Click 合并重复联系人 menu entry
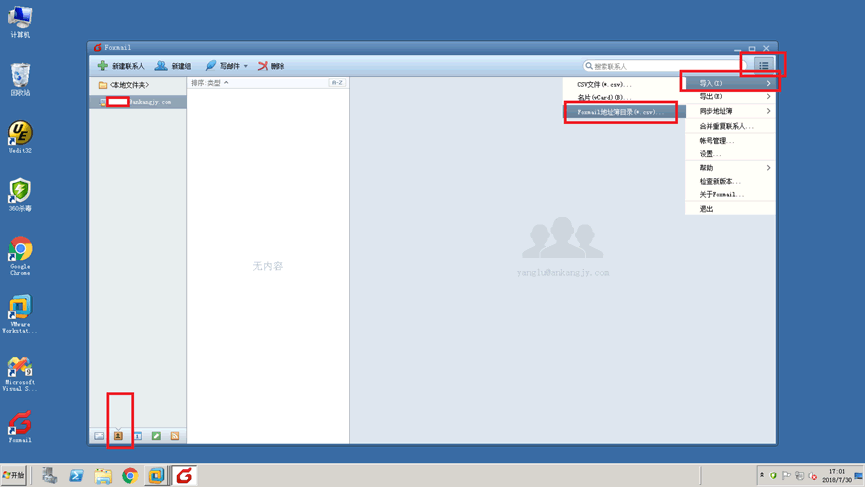Viewport: 865px width, 487px height. click(x=726, y=126)
